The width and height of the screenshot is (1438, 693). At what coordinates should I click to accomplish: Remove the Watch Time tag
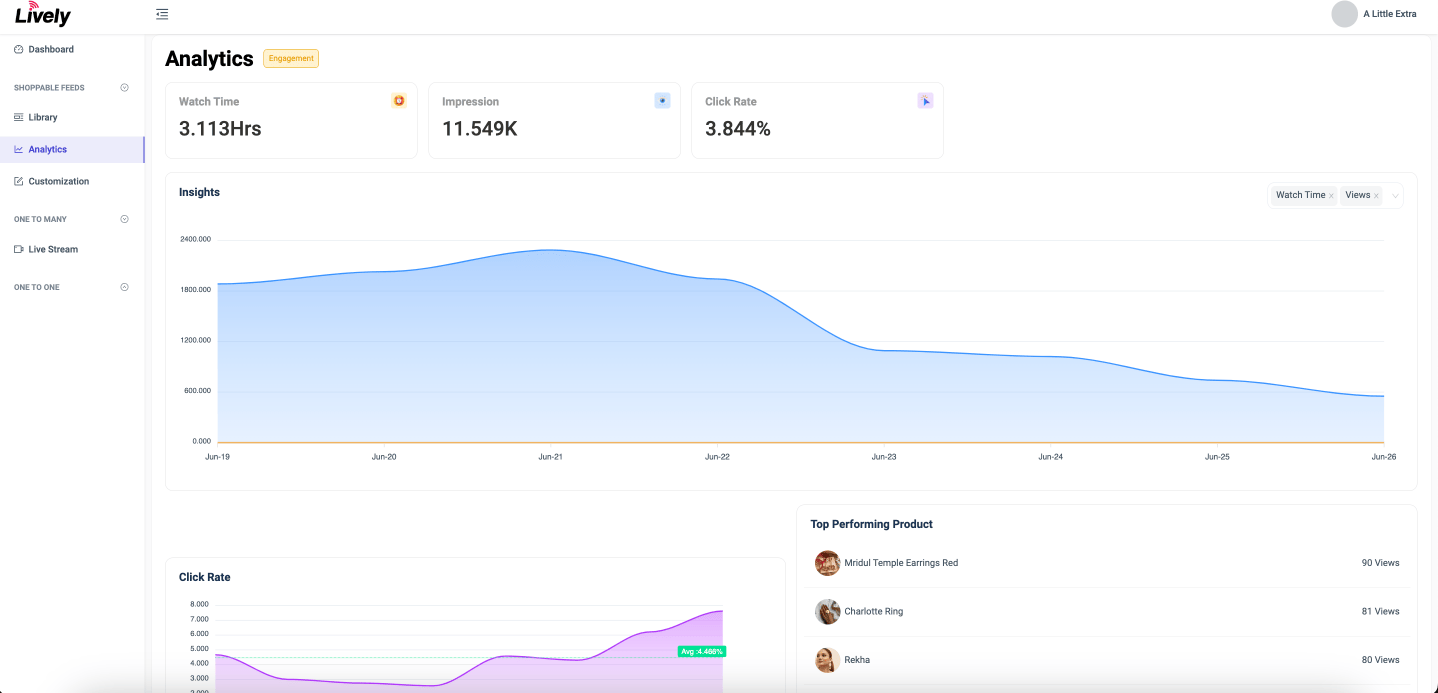coord(1331,196)
